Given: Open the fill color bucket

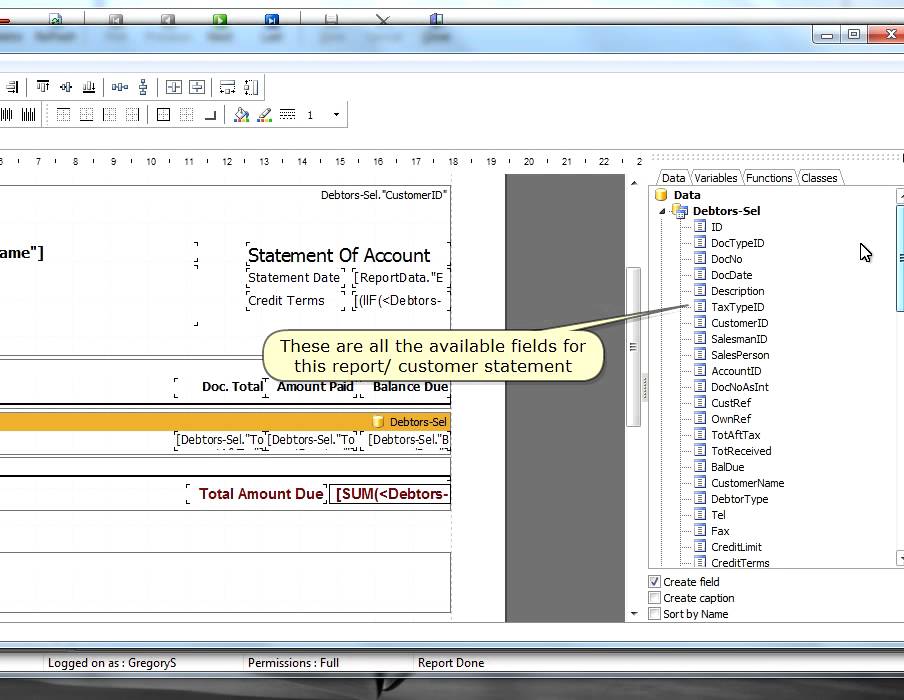Looking at the screenshot, I should 241,115.
